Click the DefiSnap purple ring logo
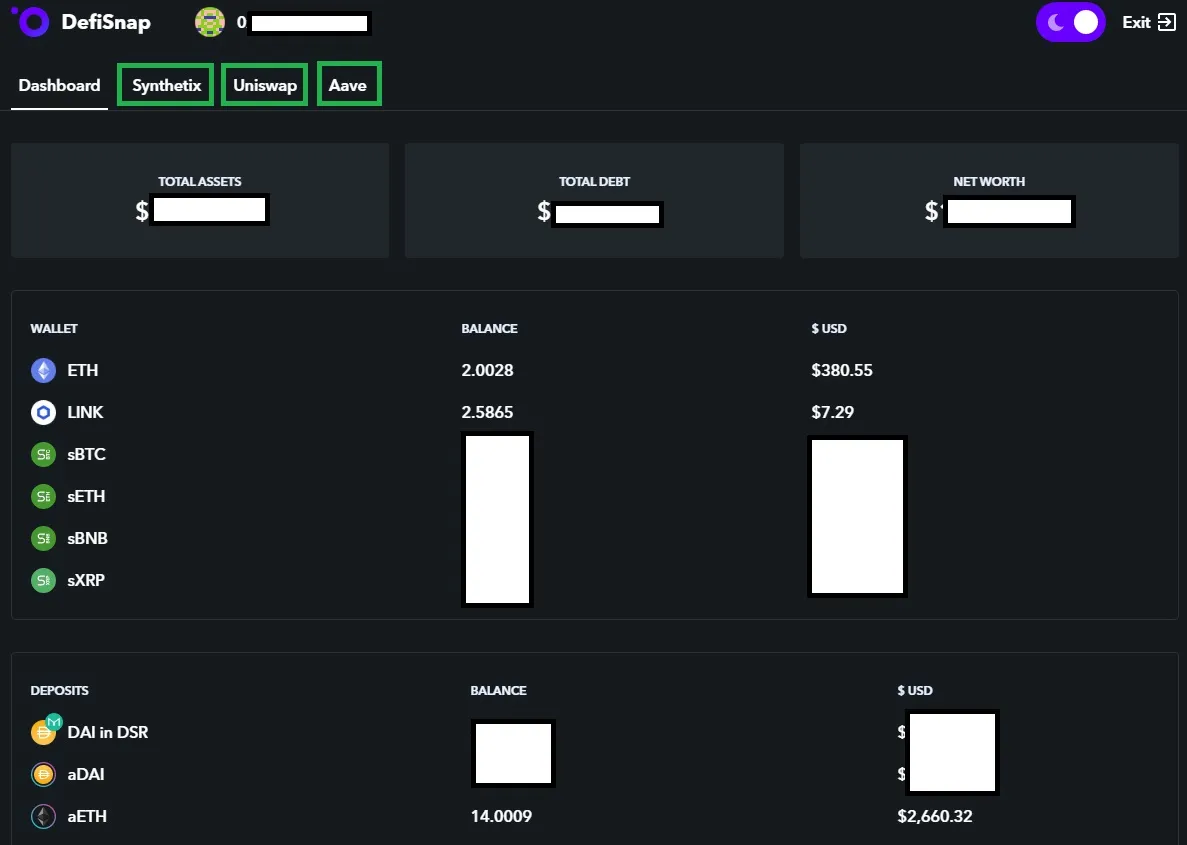 31,21
